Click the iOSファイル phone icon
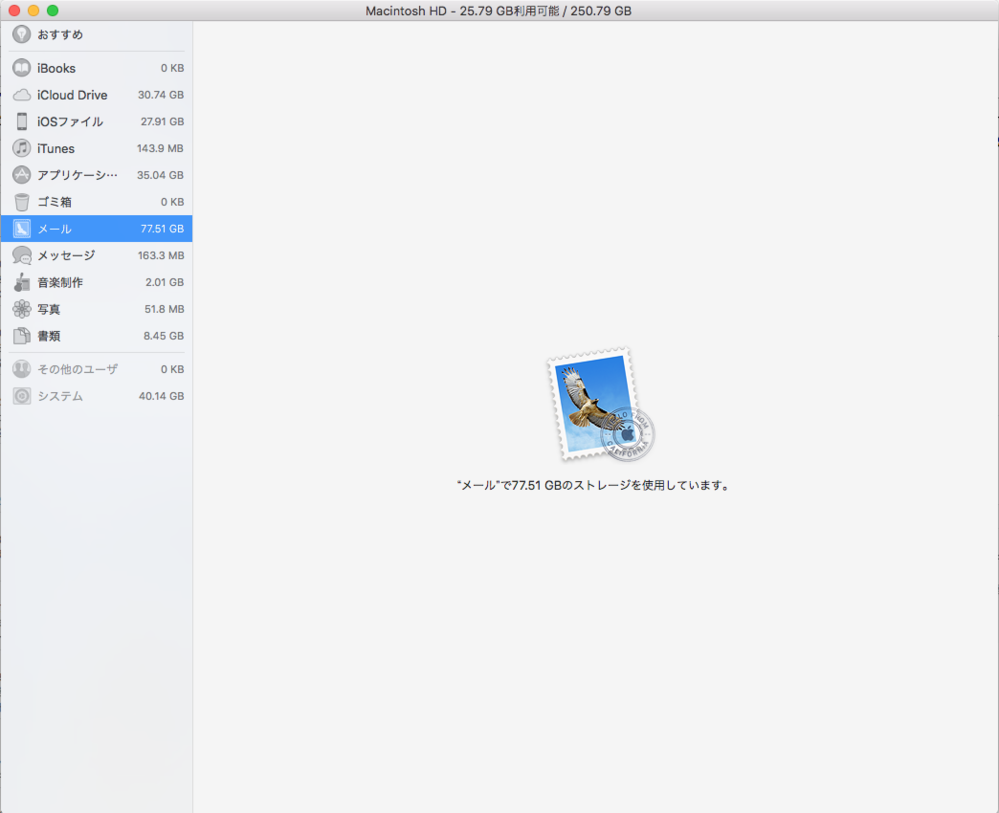The image size is (999, 813). [22, 122]
